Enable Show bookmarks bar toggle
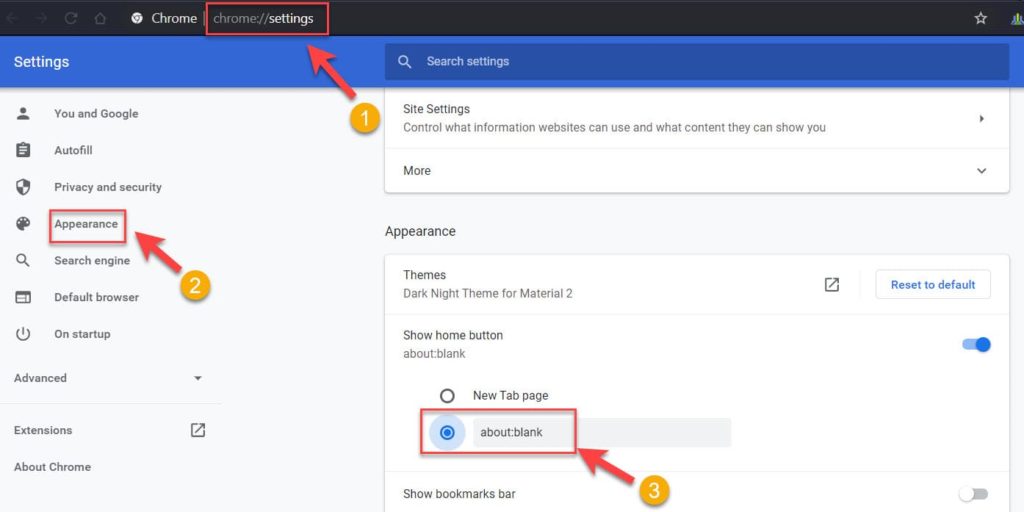Screen dimensions: 1024x512 pos(974,494)
